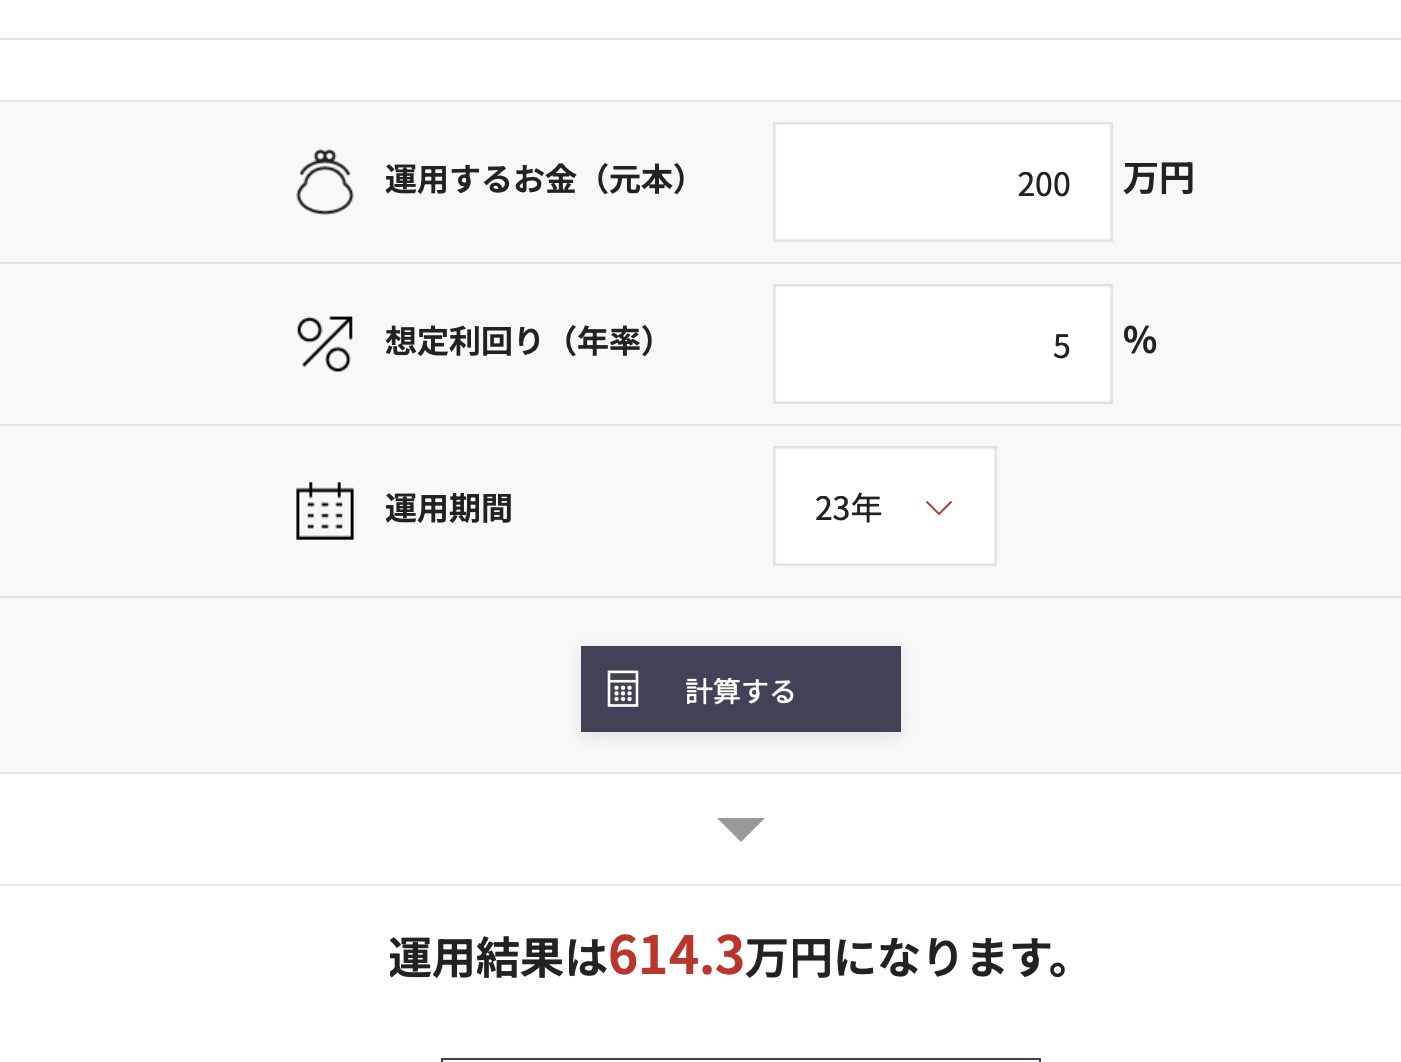Click the 運用結果は result sentence
1401x1062 pixels.
tap(729, 957)
